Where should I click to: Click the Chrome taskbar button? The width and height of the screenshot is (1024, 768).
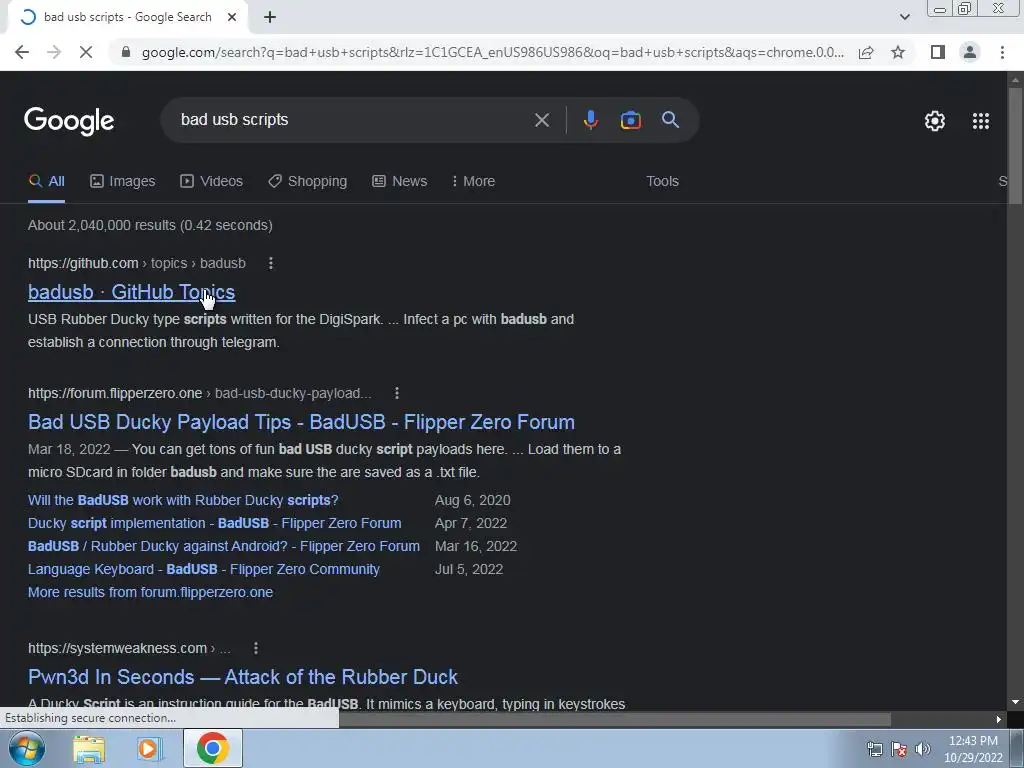pos(212,748)
